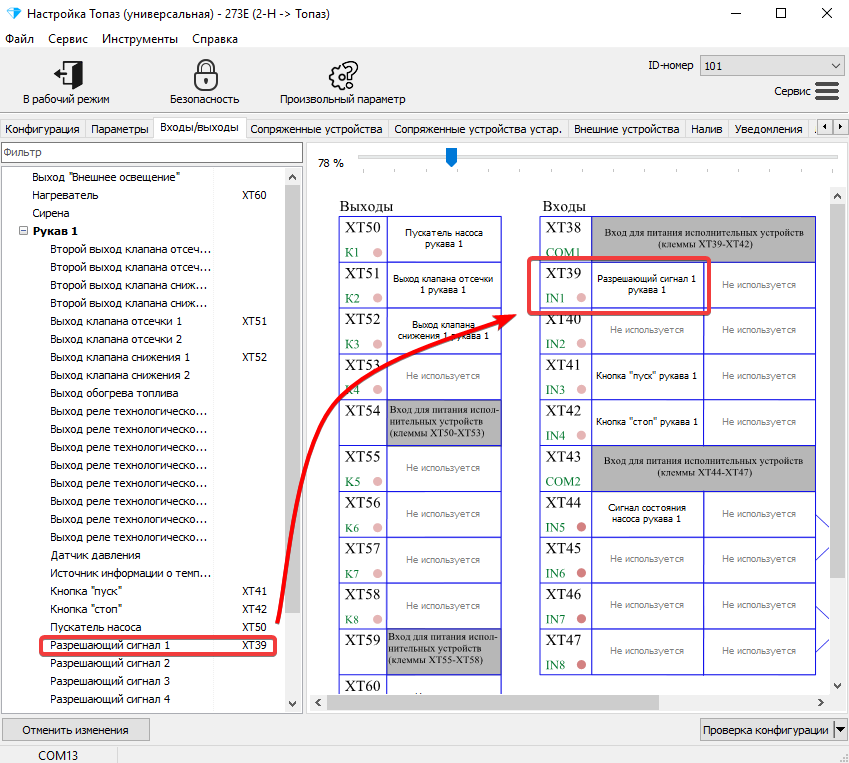Switch to the Конфигурация tab
849x763 pixels.
42,129
